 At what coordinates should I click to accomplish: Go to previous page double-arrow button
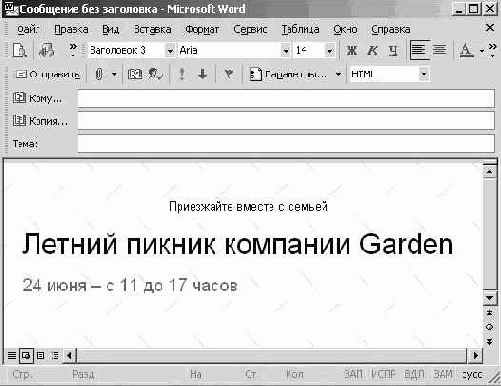tap(489, 313)
